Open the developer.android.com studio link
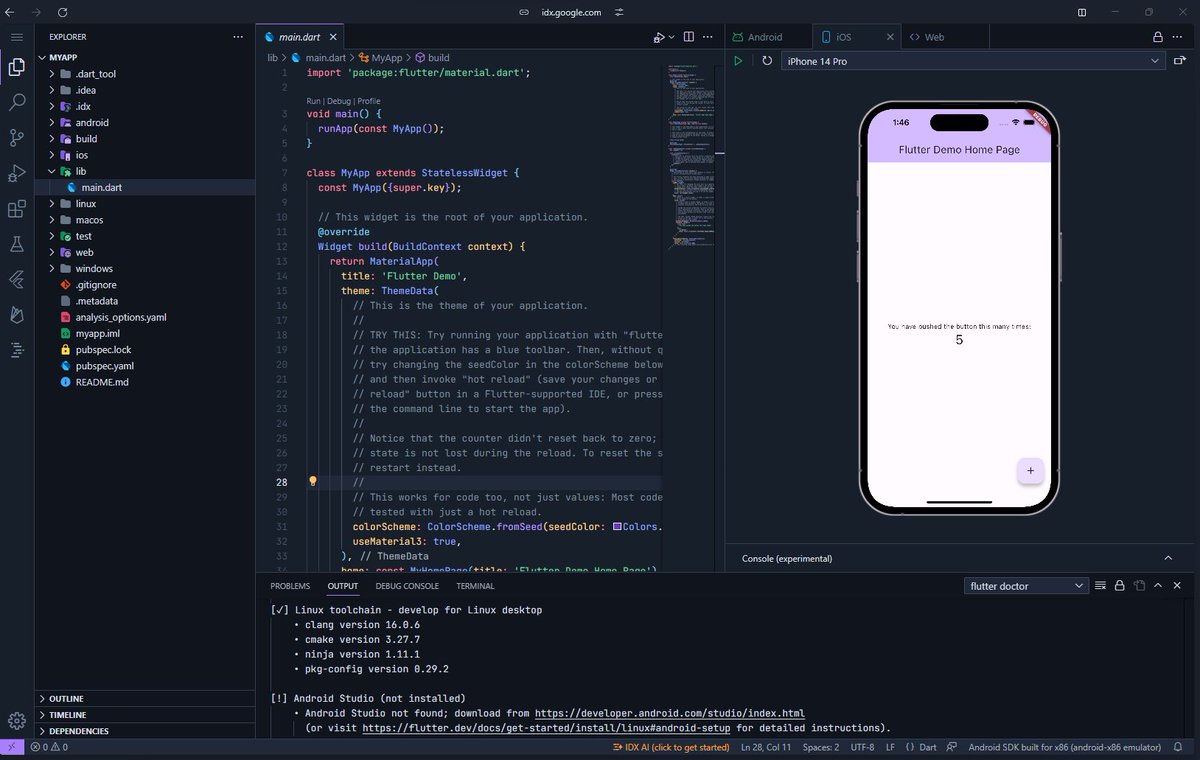The height and width of the screenshot is (760, 1200). 669,713
